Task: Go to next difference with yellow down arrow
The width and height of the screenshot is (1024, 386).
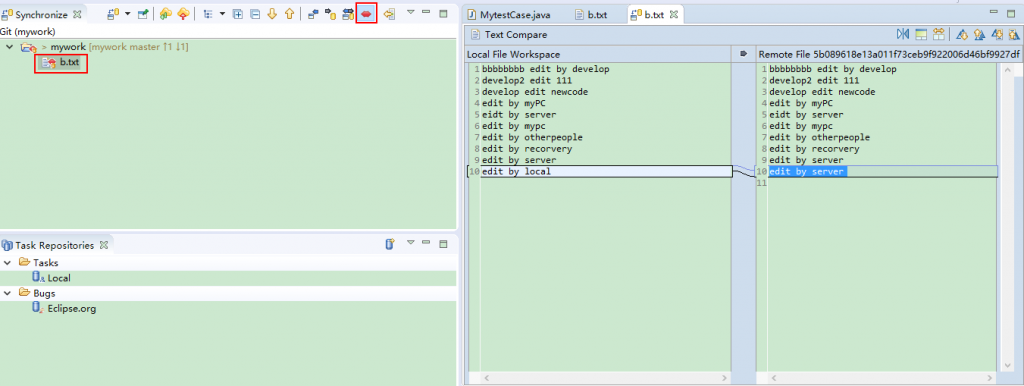Action: (272, 14)
